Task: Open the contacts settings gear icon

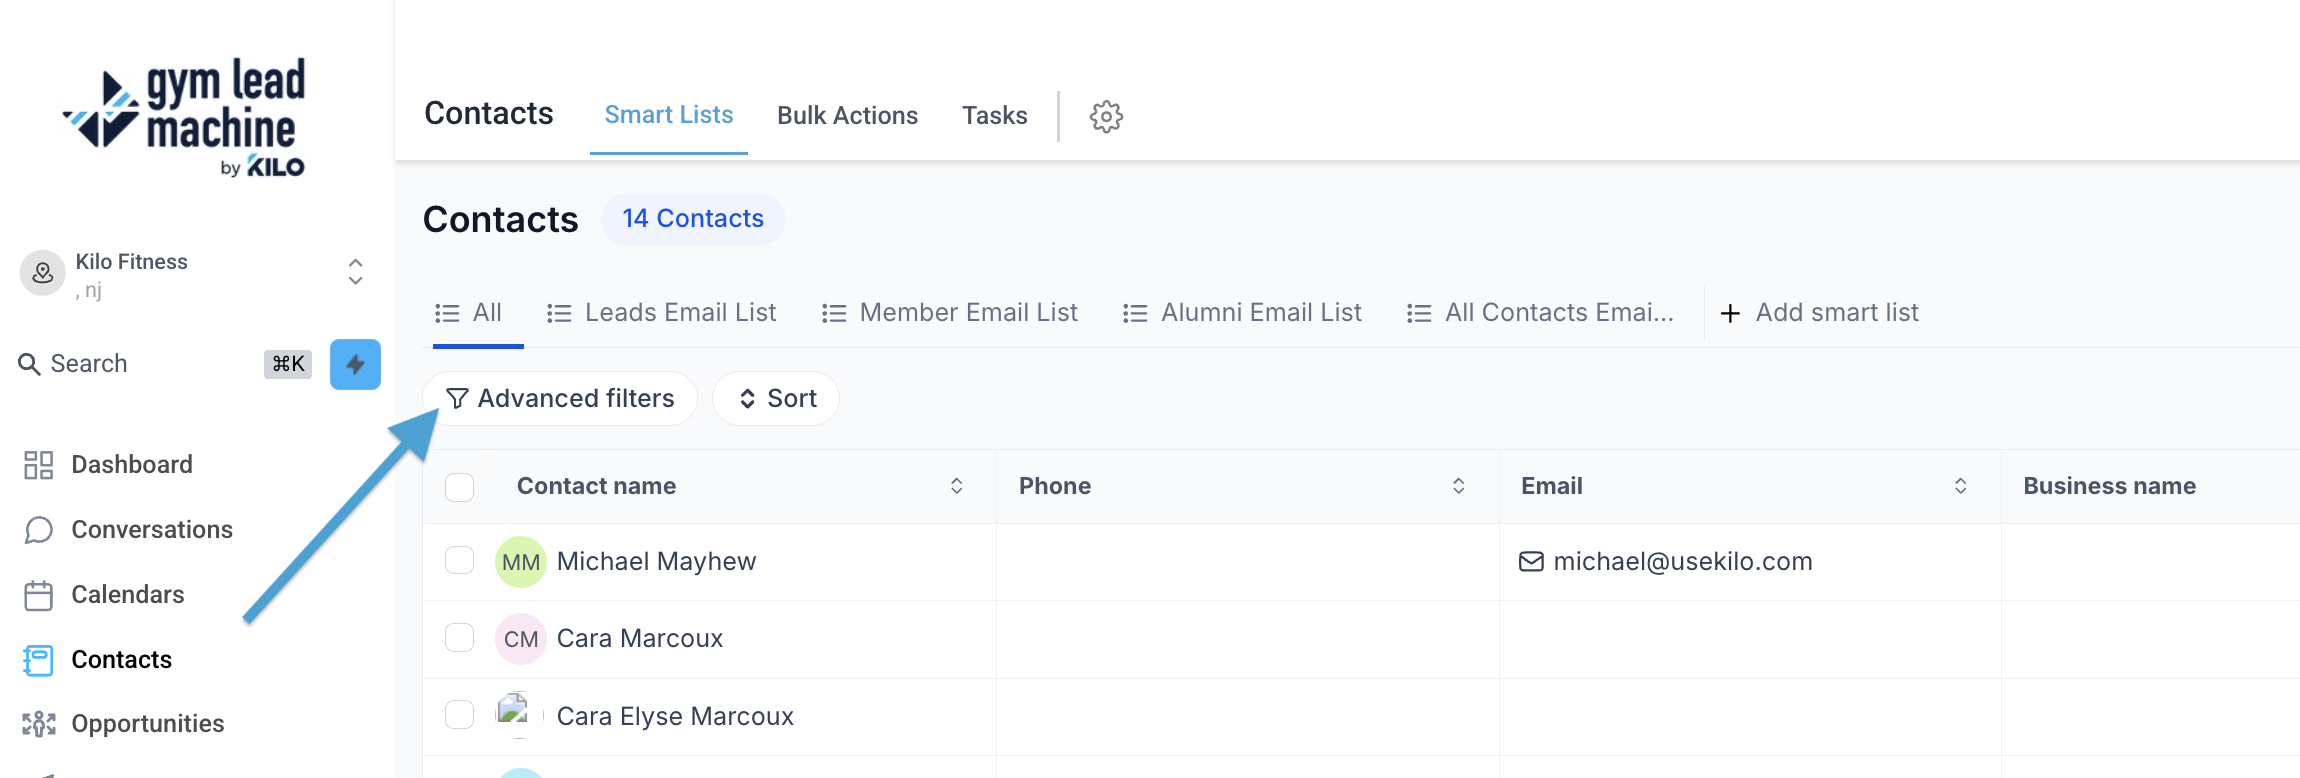Action: click(1106, 116)
